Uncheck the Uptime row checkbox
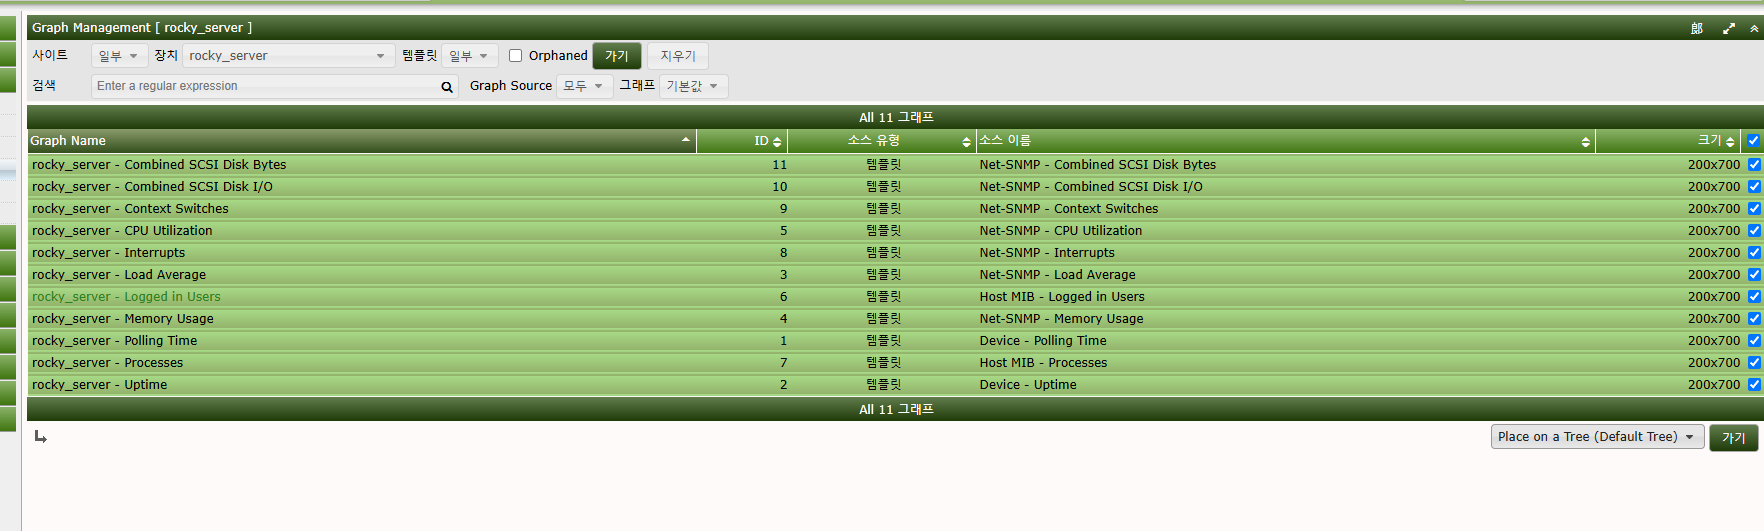The height and width of the screenshot is (531, 1764). 1754,385
